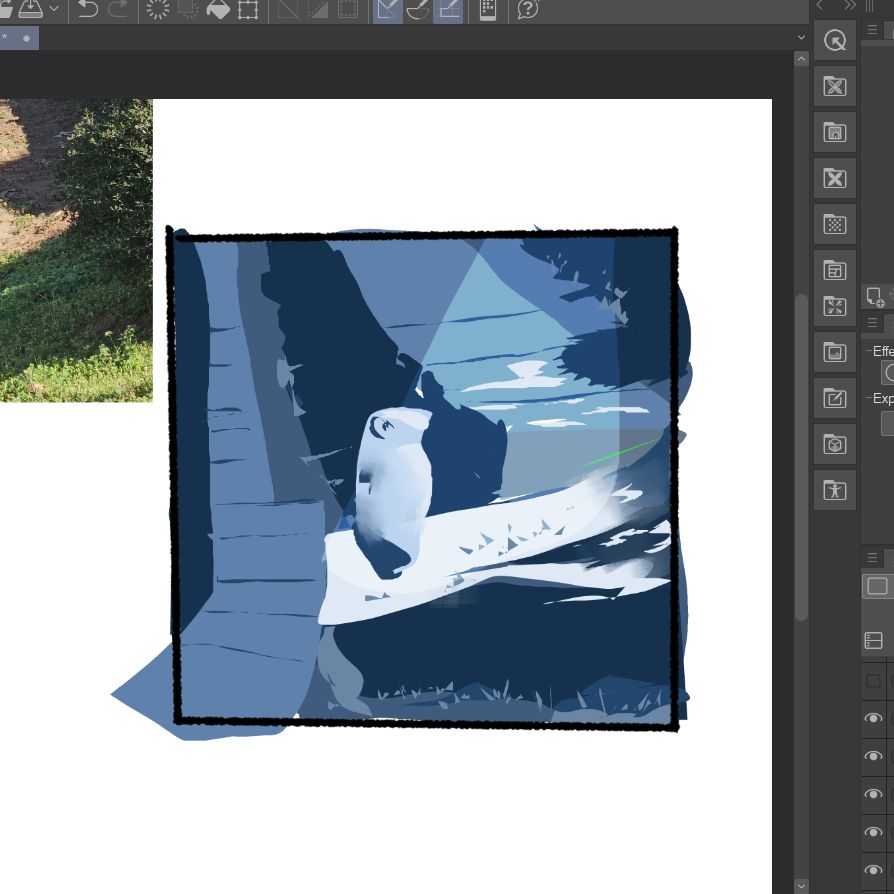Open material folder with bold X icon
Viewport: 894px width, 894px height.
click(835, 178)
